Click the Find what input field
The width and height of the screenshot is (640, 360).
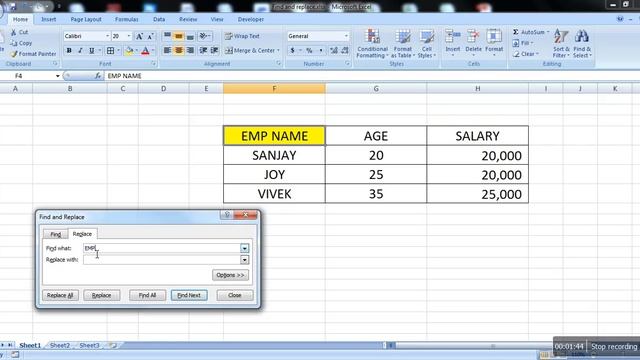162,248
